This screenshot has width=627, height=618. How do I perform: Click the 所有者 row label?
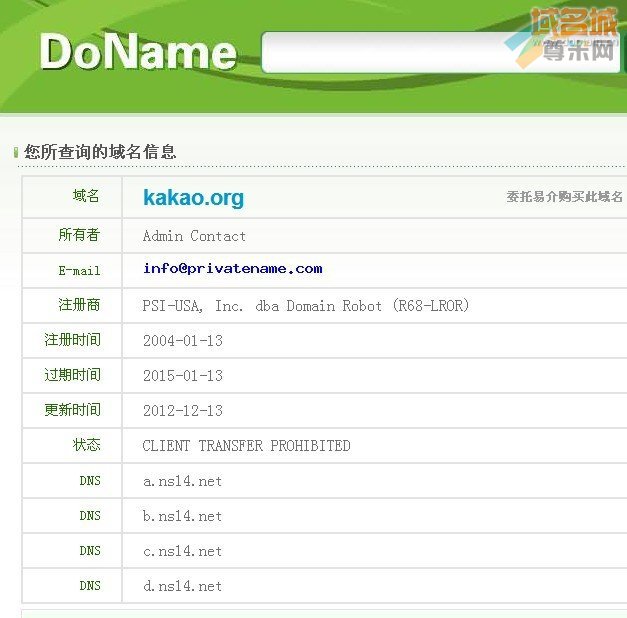79,235
